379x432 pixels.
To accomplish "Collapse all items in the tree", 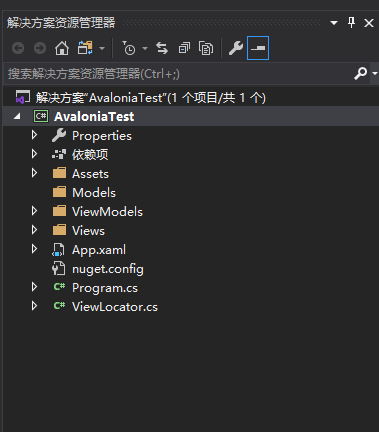I will coord(184,48).
